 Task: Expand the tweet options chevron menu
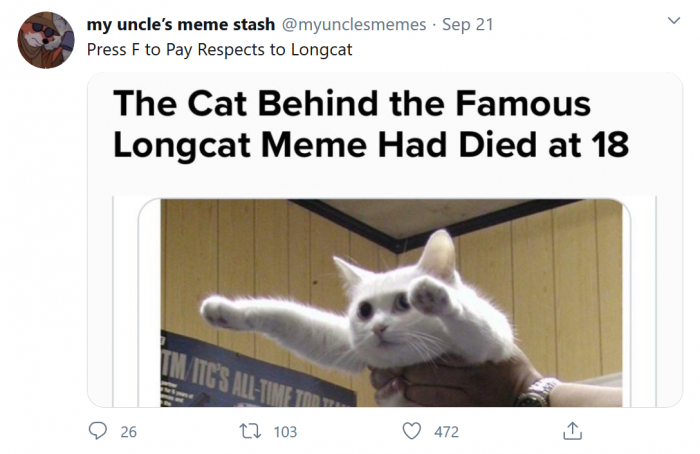pos(673,20)
